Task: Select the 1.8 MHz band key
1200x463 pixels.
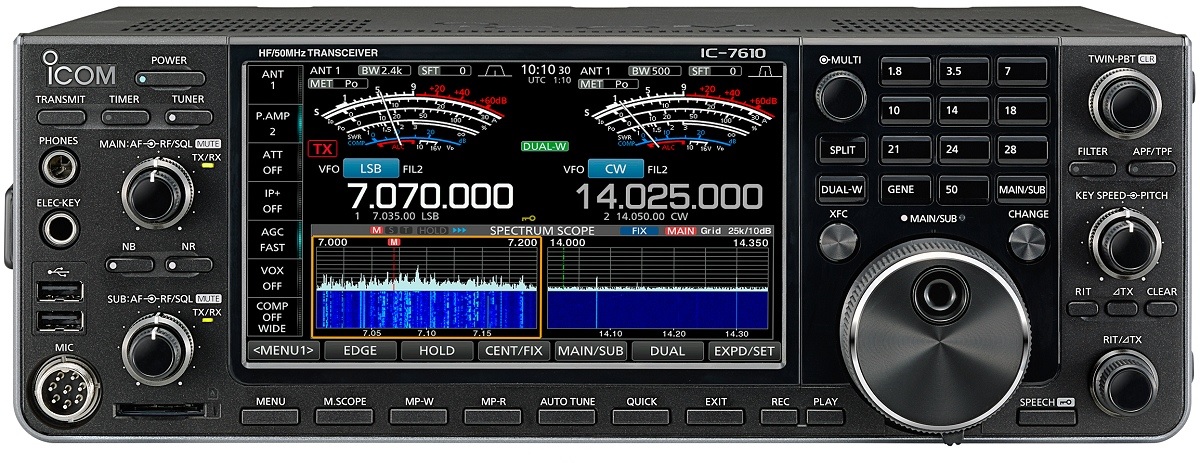Action: 904,72
